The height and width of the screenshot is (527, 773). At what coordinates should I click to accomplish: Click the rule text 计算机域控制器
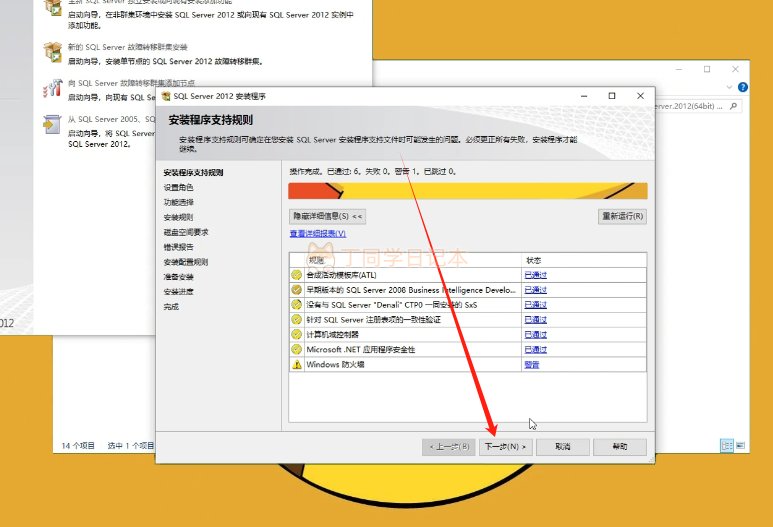[x=332, y=334]
